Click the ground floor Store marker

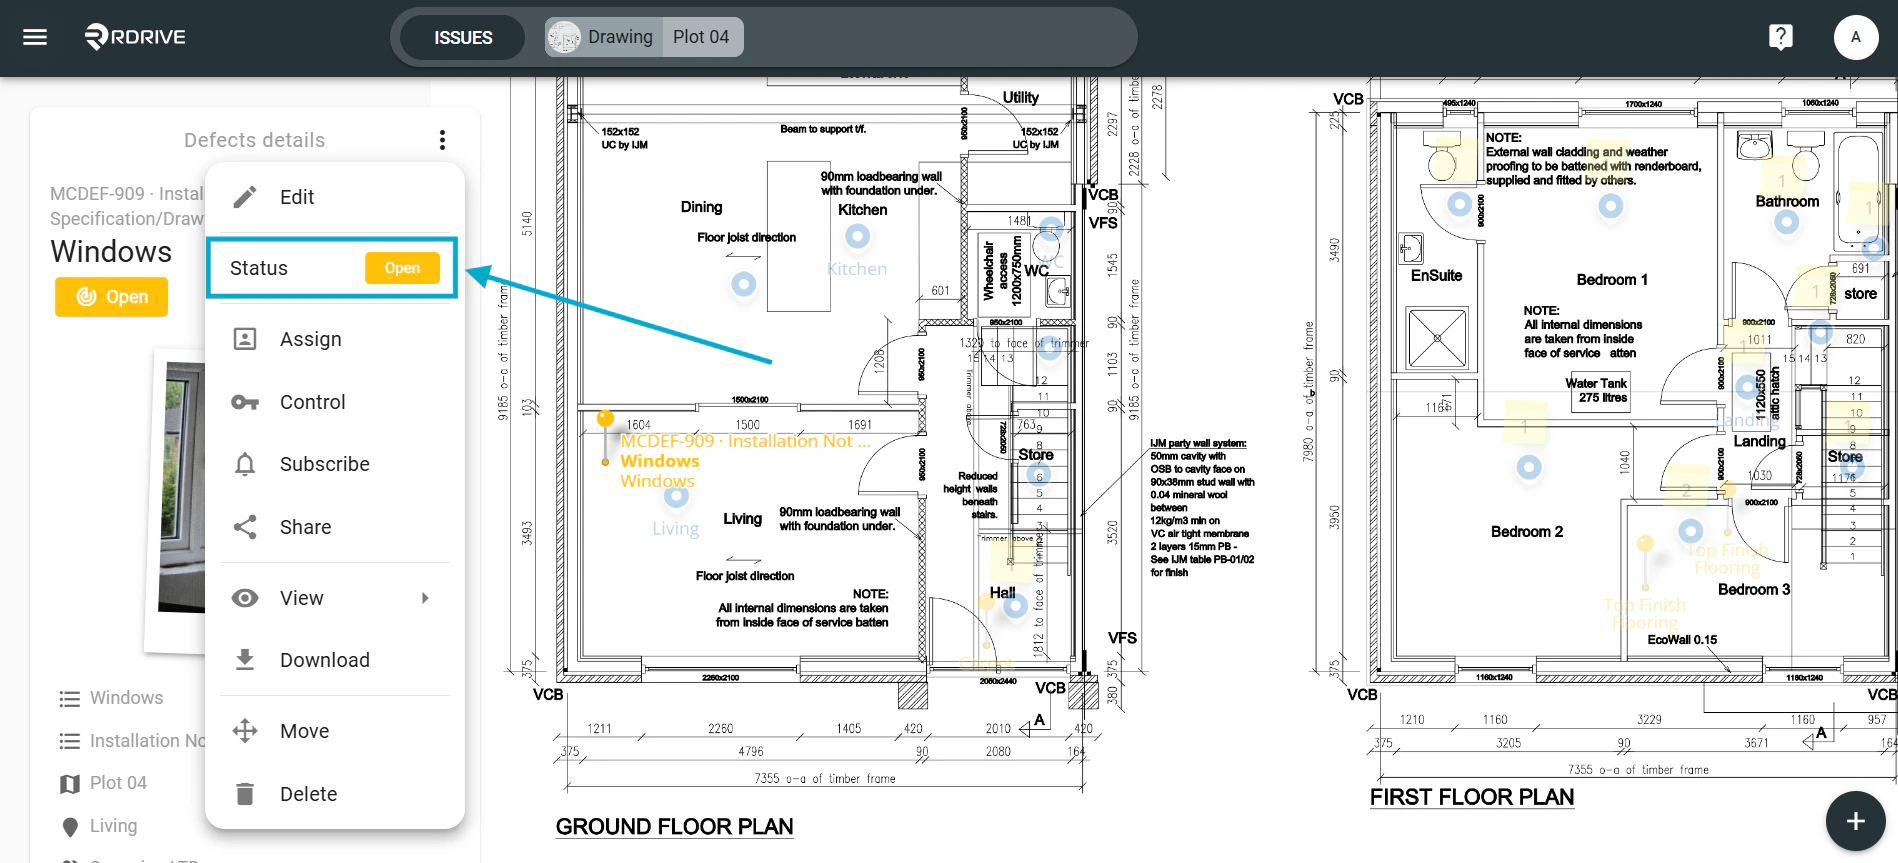[1039, 475]
